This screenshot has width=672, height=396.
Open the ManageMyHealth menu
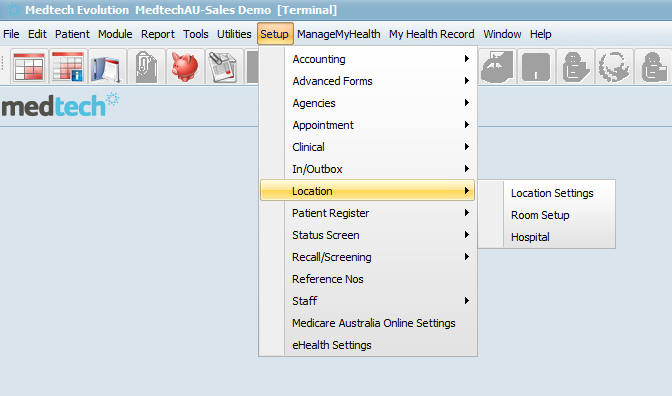339,34
